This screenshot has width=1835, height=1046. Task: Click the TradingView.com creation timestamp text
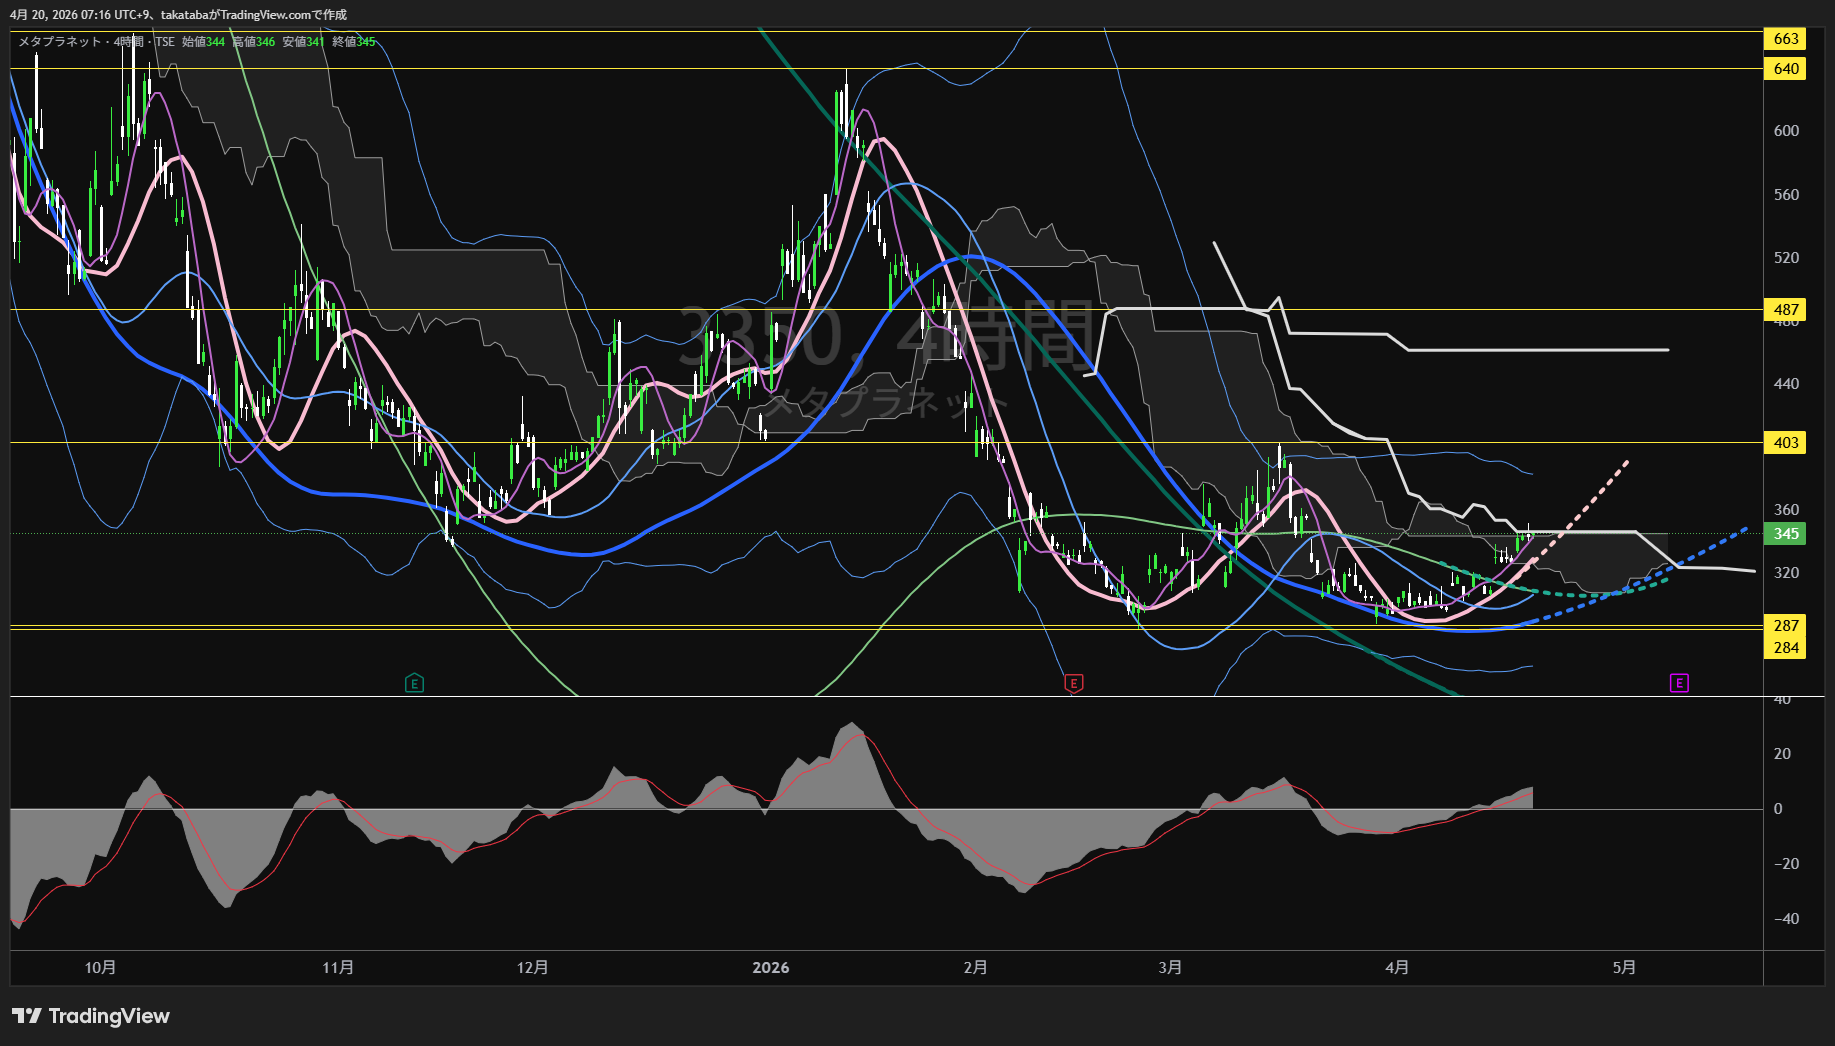pyautogui.click(x=178, y=15)
